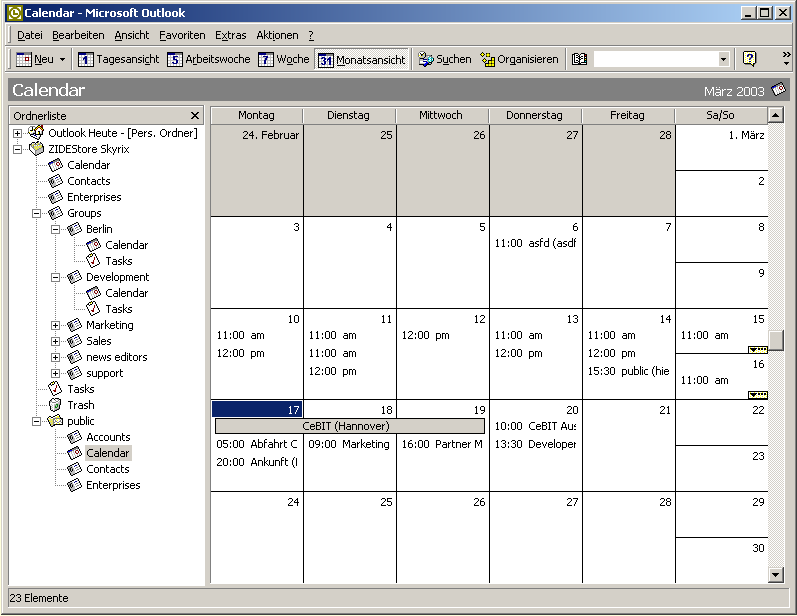Open the ? help menu
Image resolution: width=797 pixels, height=616 pixels.
pyautogui.click(x=311, y=35)
